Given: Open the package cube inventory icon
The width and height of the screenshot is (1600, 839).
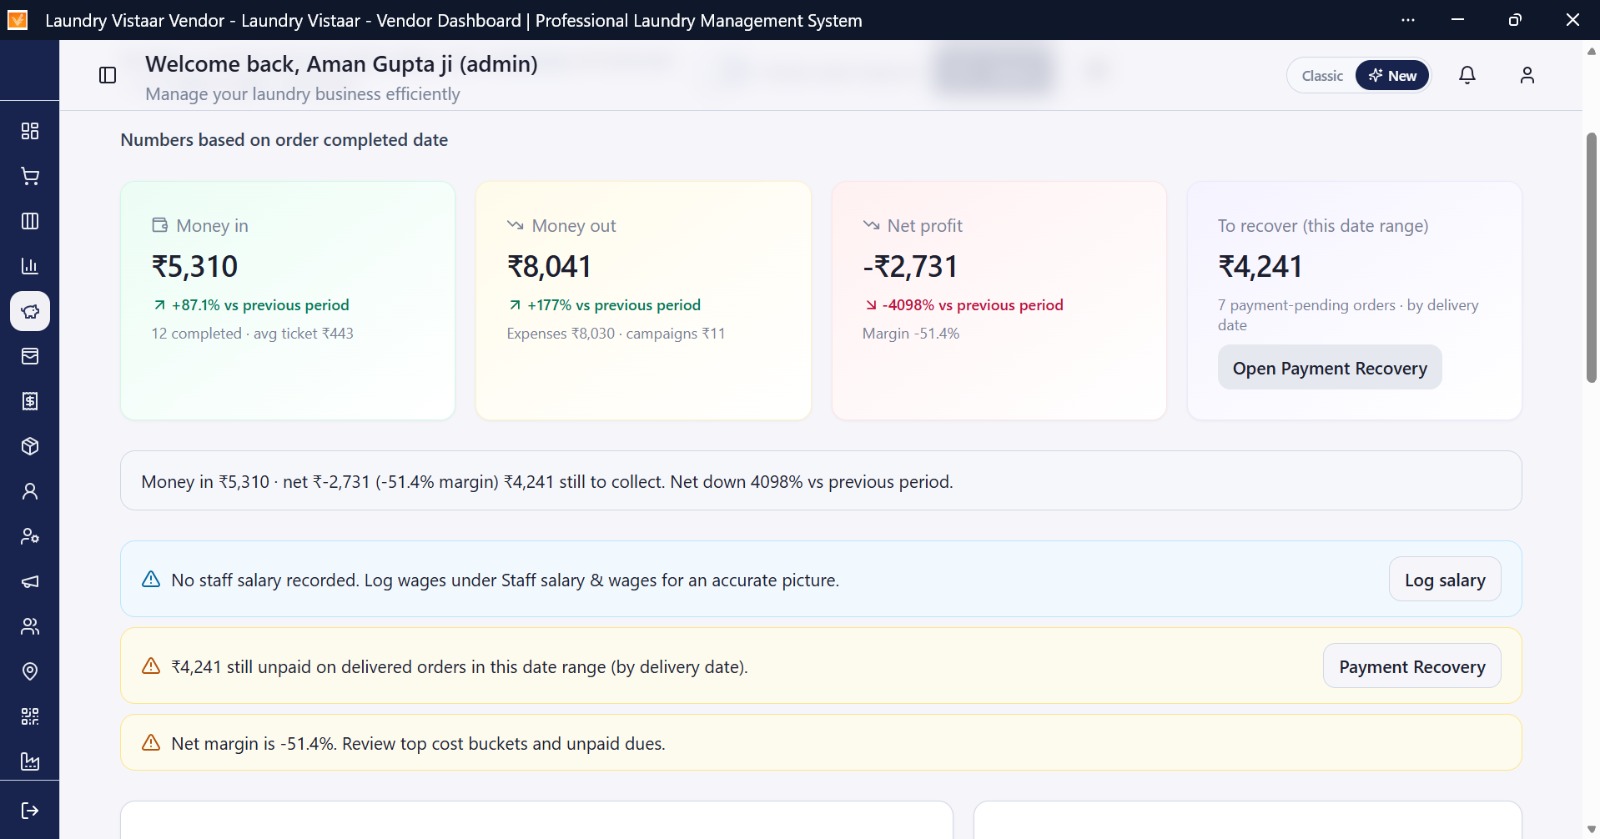Looking at the screenshot, I should coord(30,446).
